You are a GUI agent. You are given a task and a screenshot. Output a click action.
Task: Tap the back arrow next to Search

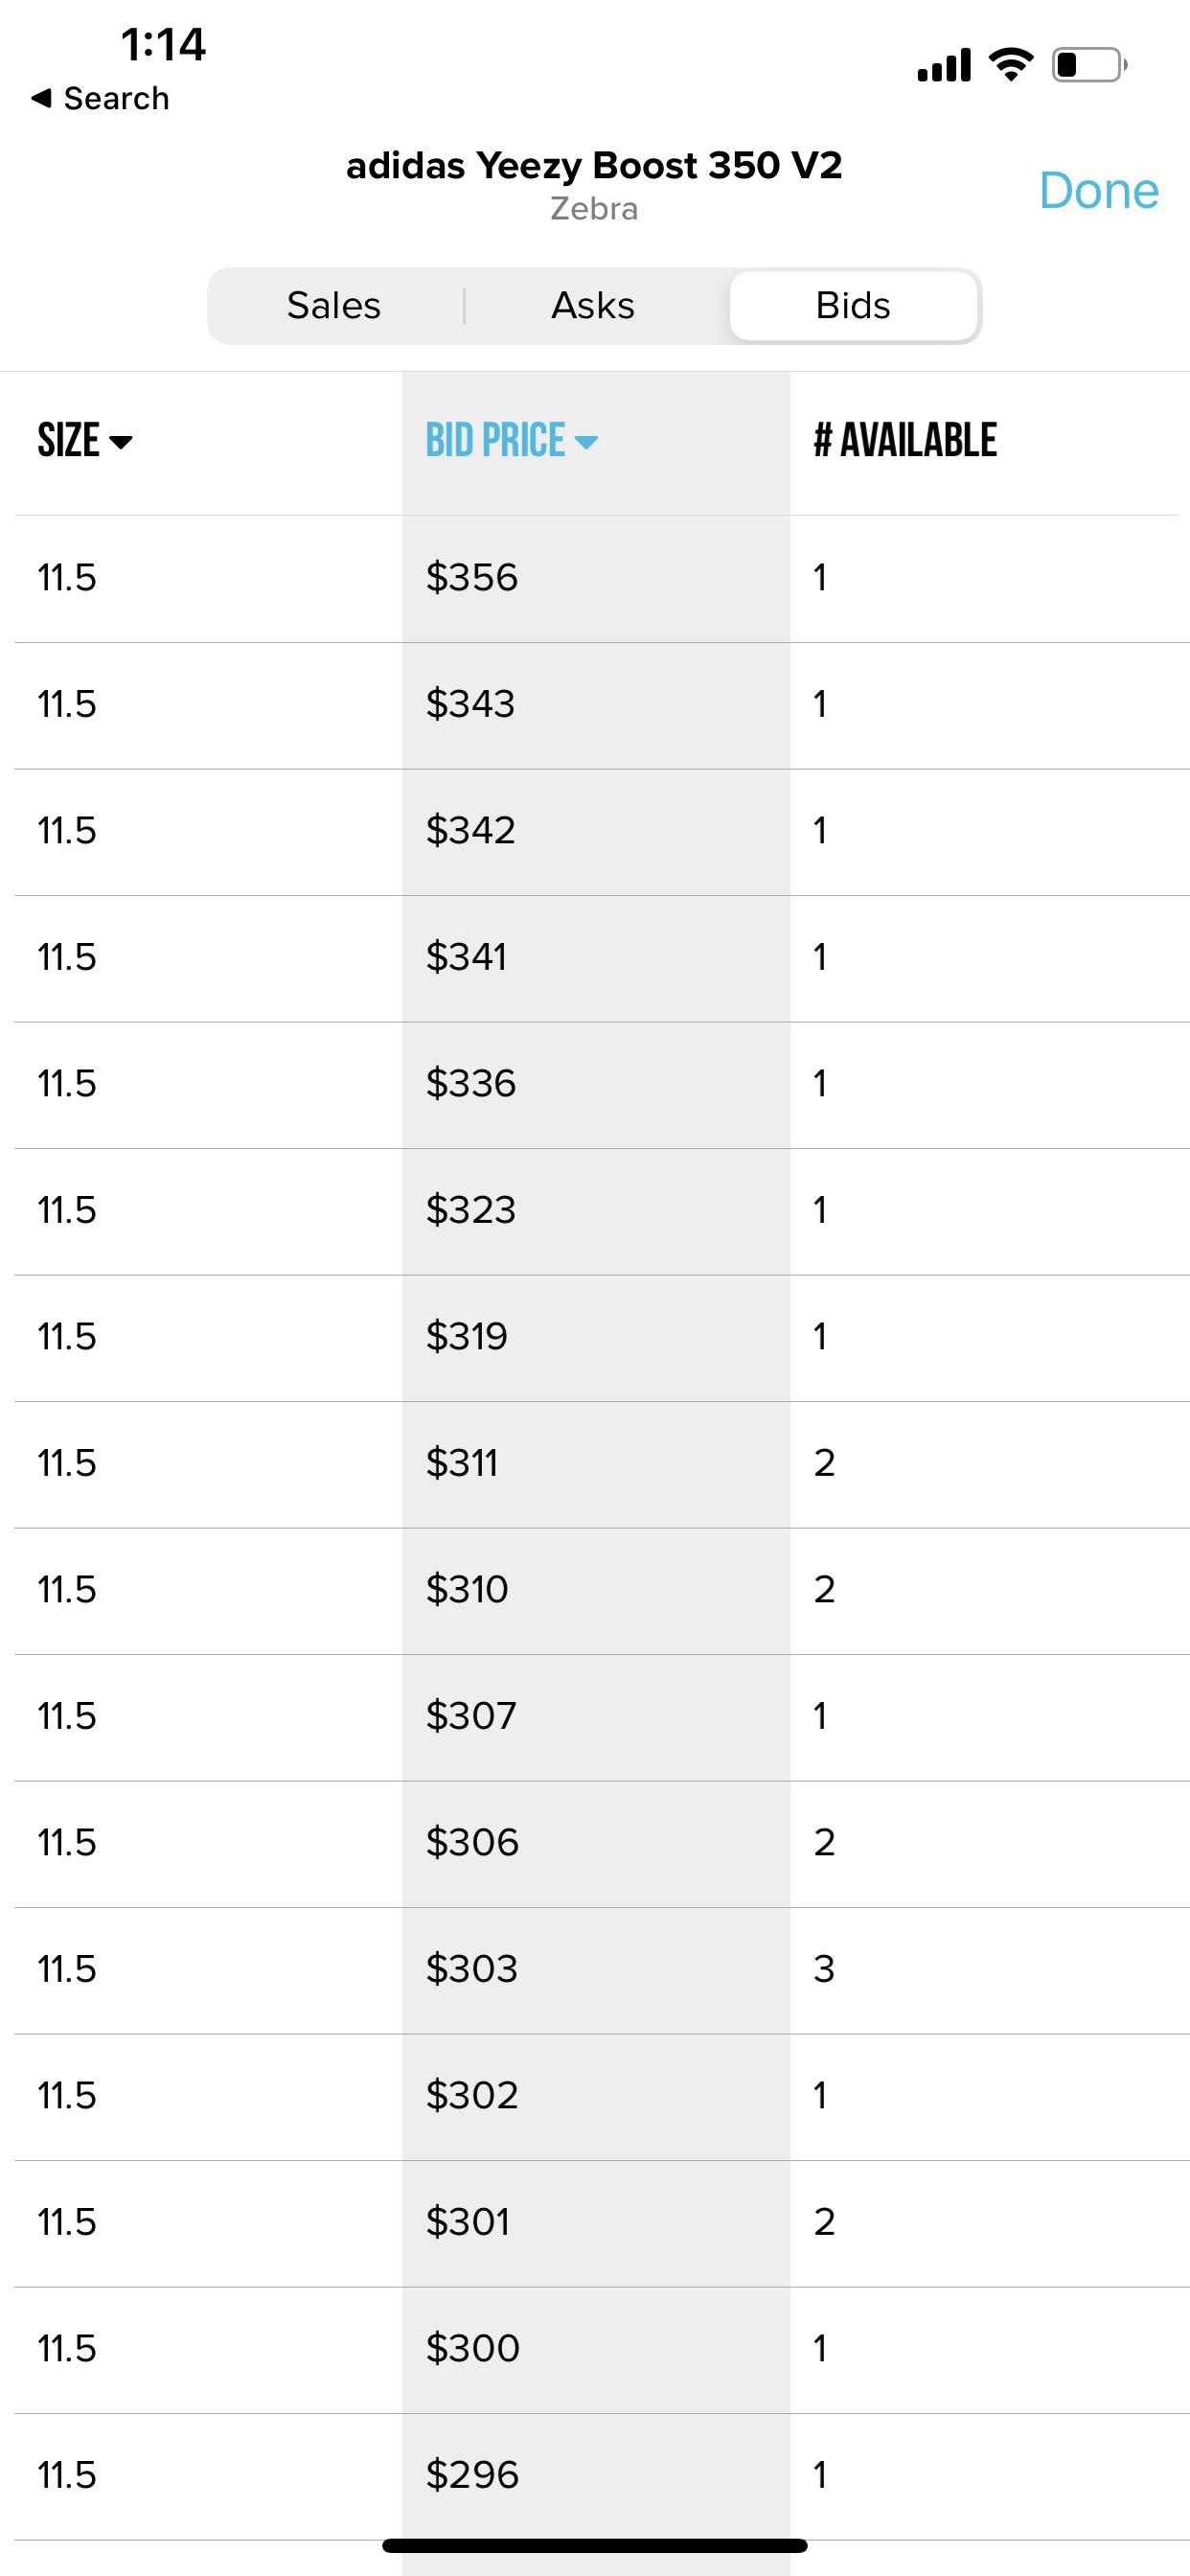point(41,98)
